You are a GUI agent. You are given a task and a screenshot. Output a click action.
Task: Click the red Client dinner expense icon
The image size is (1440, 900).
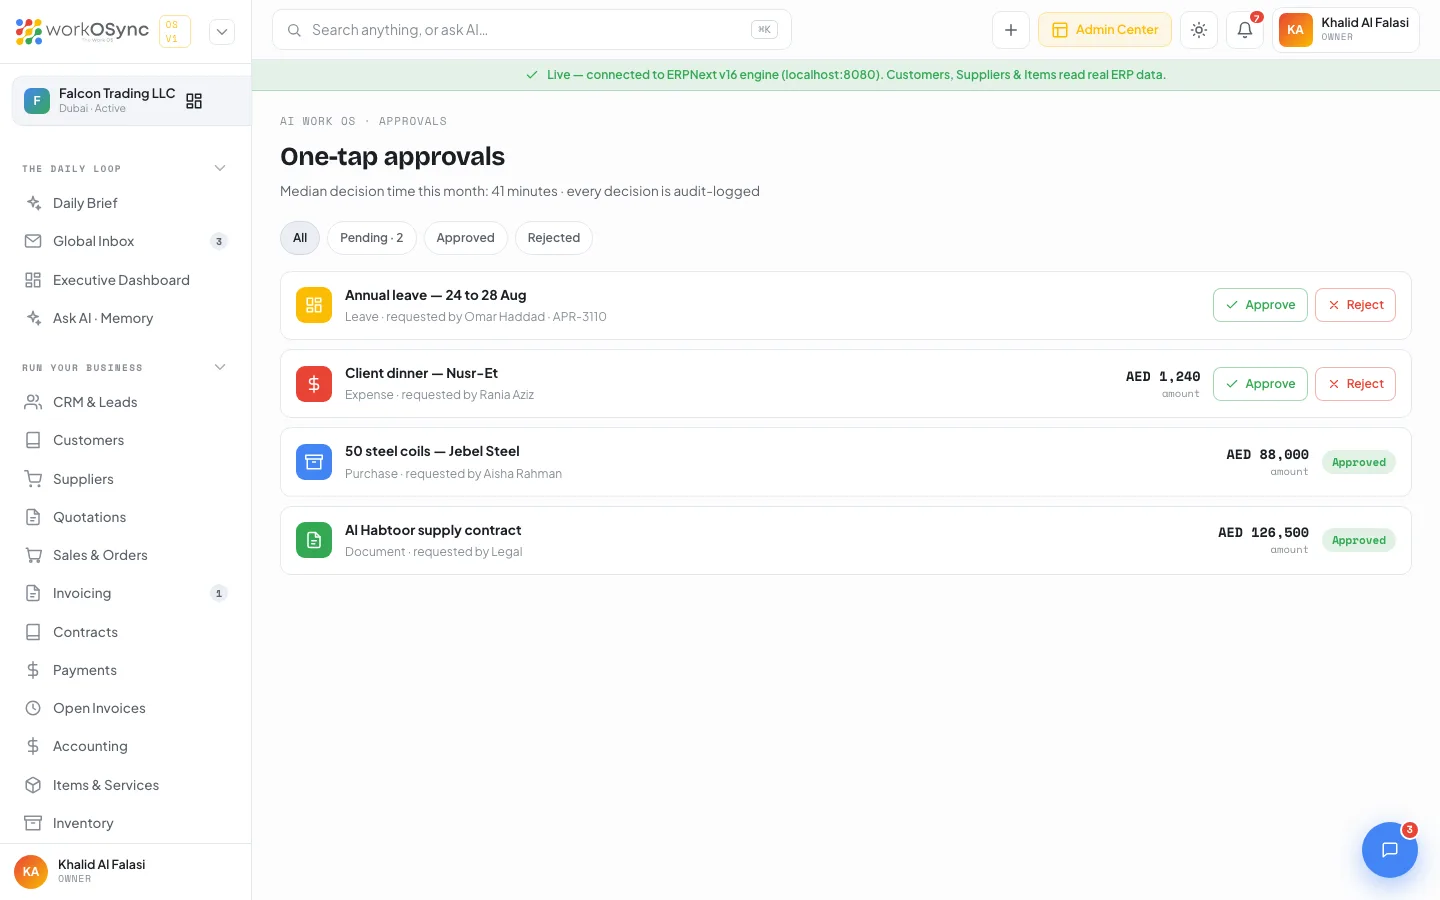point(314,383)
